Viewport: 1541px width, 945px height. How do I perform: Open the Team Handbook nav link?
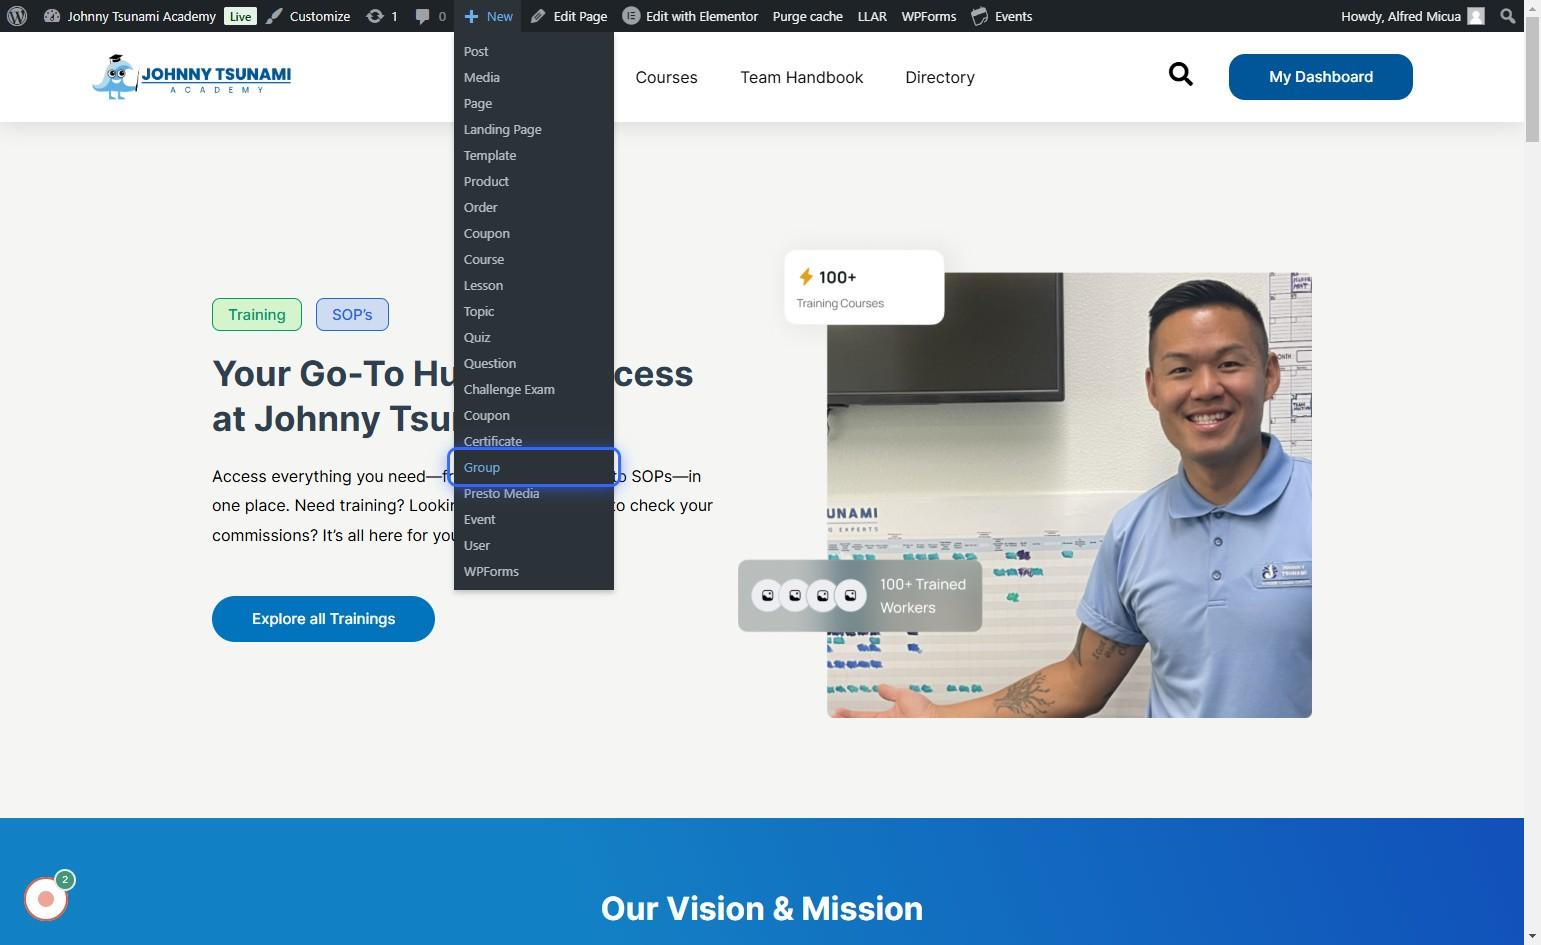(x=801, y=77)
